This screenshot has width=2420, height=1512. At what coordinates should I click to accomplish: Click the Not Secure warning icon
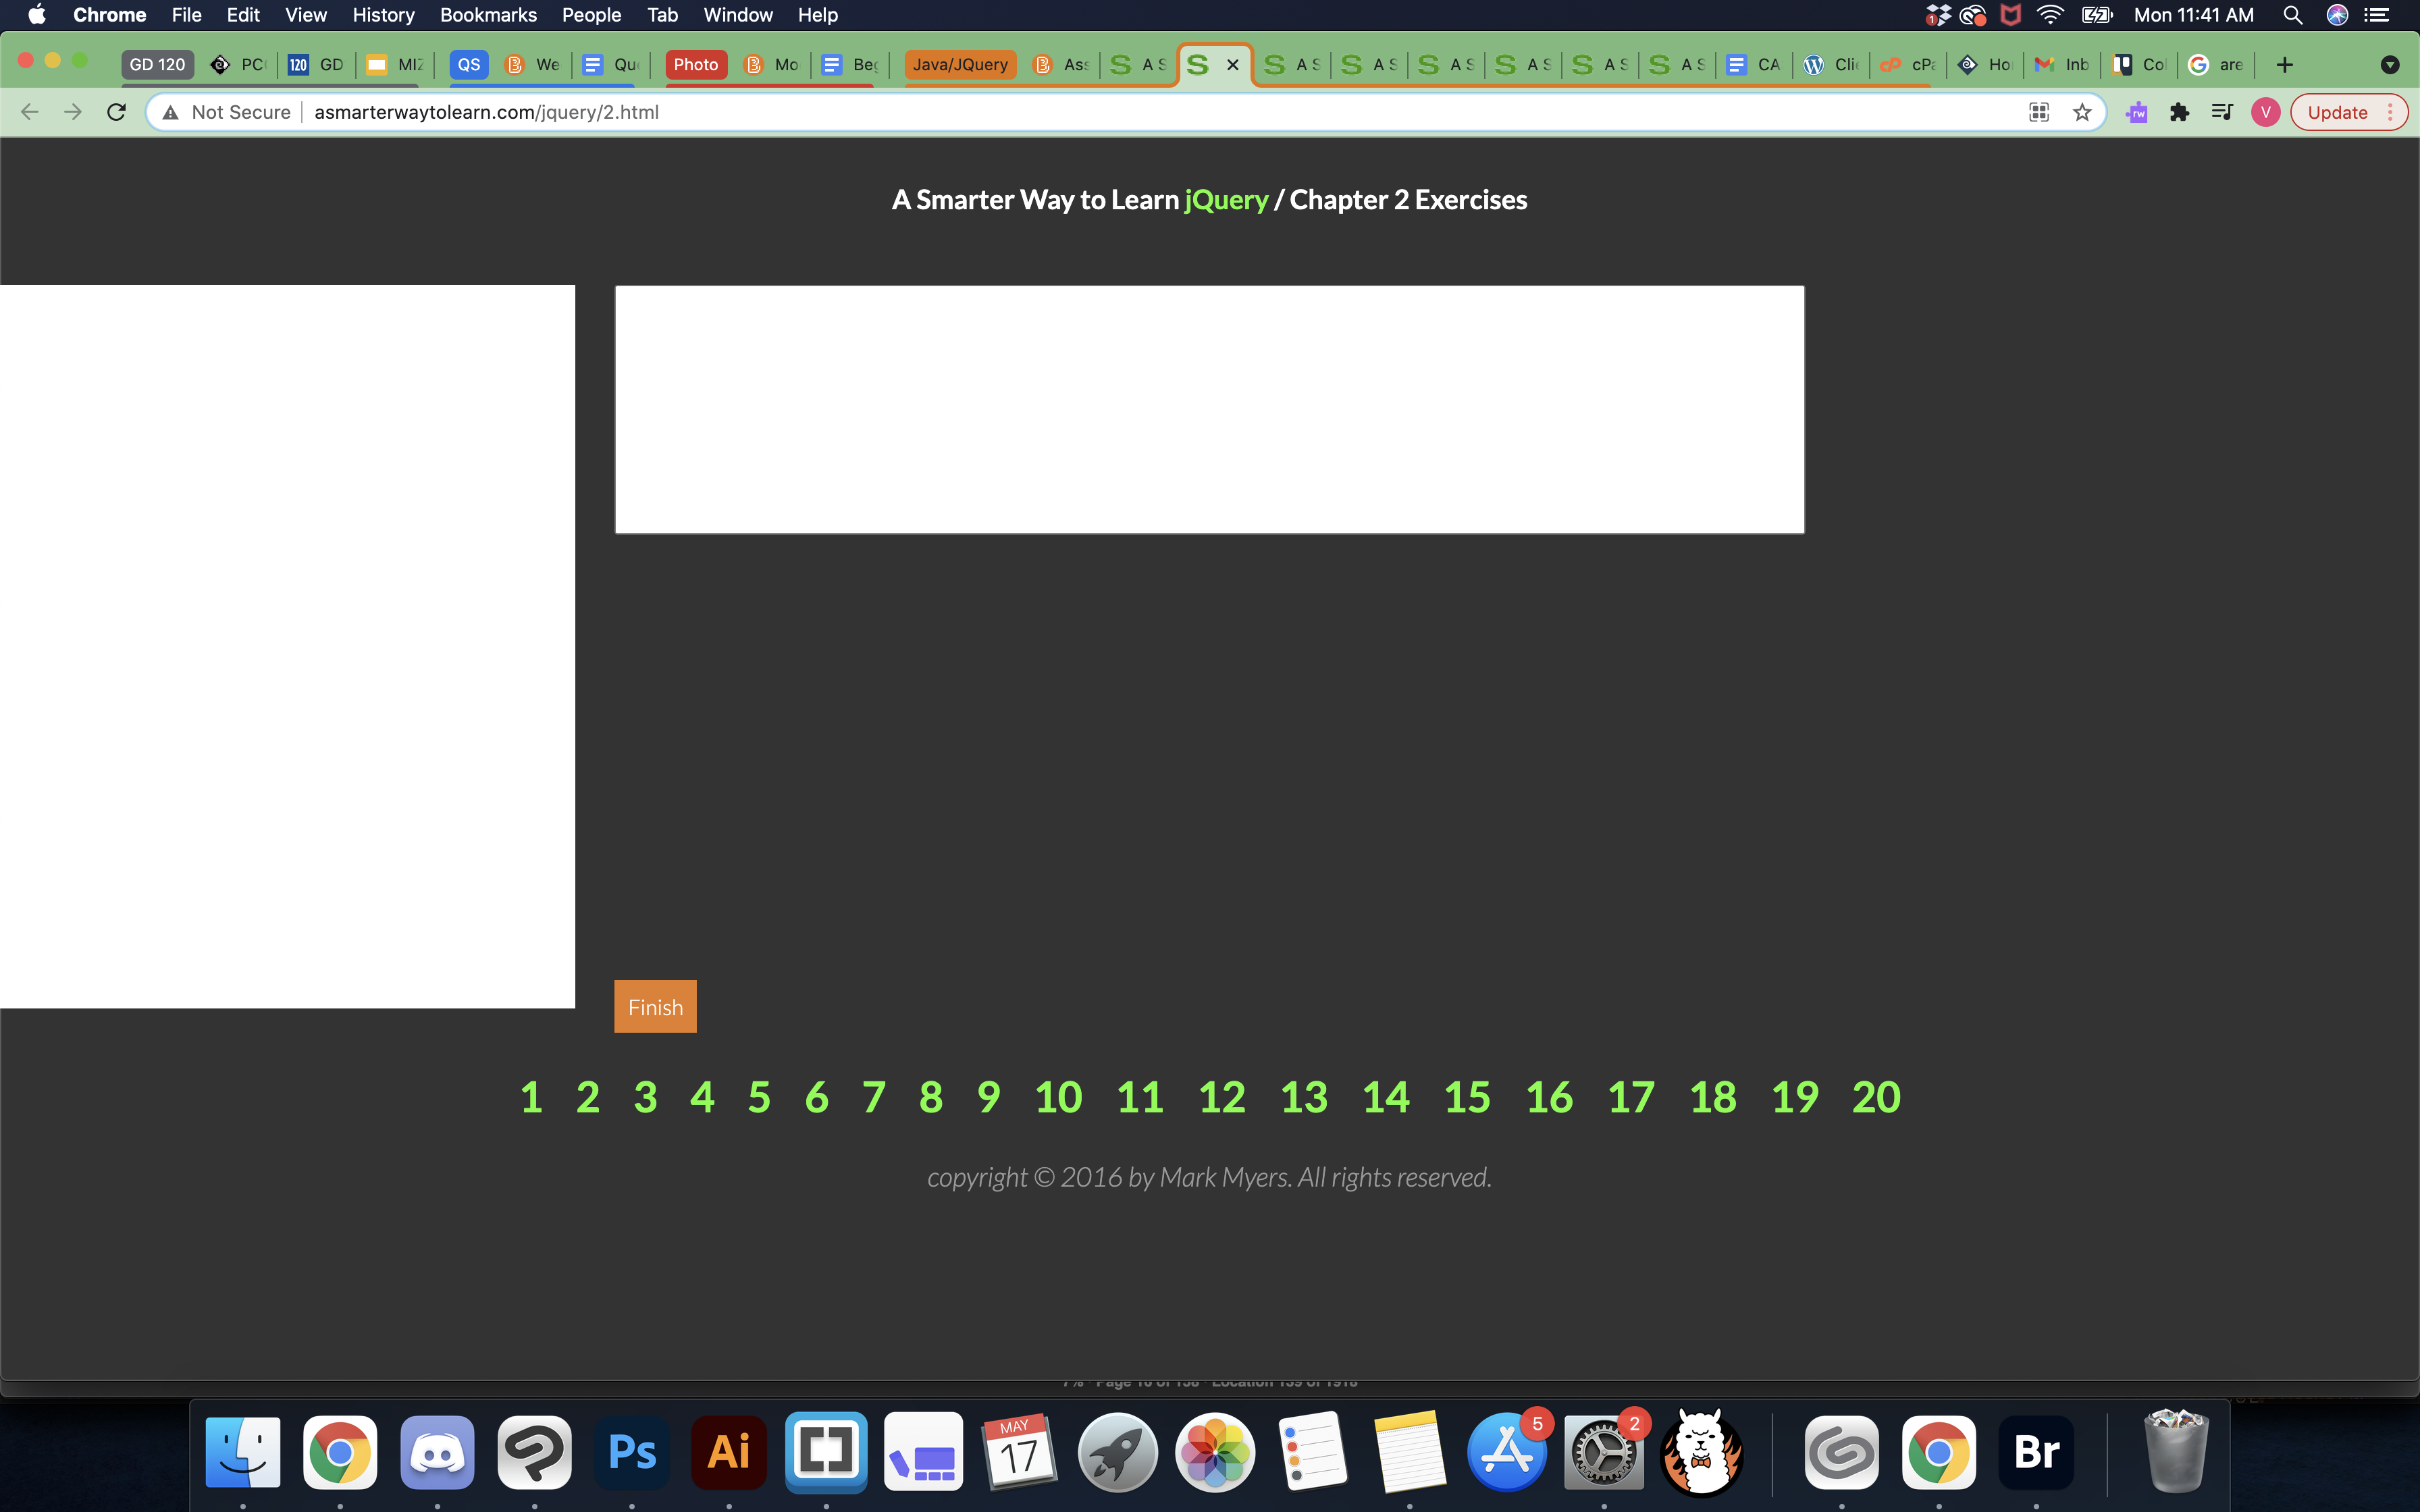[x=171, y=112]
